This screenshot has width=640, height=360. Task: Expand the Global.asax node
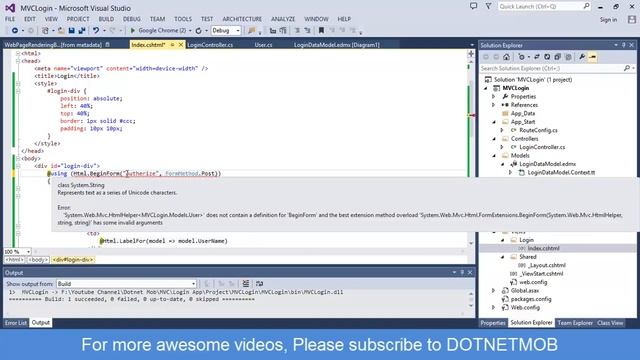tap(494, 291)
